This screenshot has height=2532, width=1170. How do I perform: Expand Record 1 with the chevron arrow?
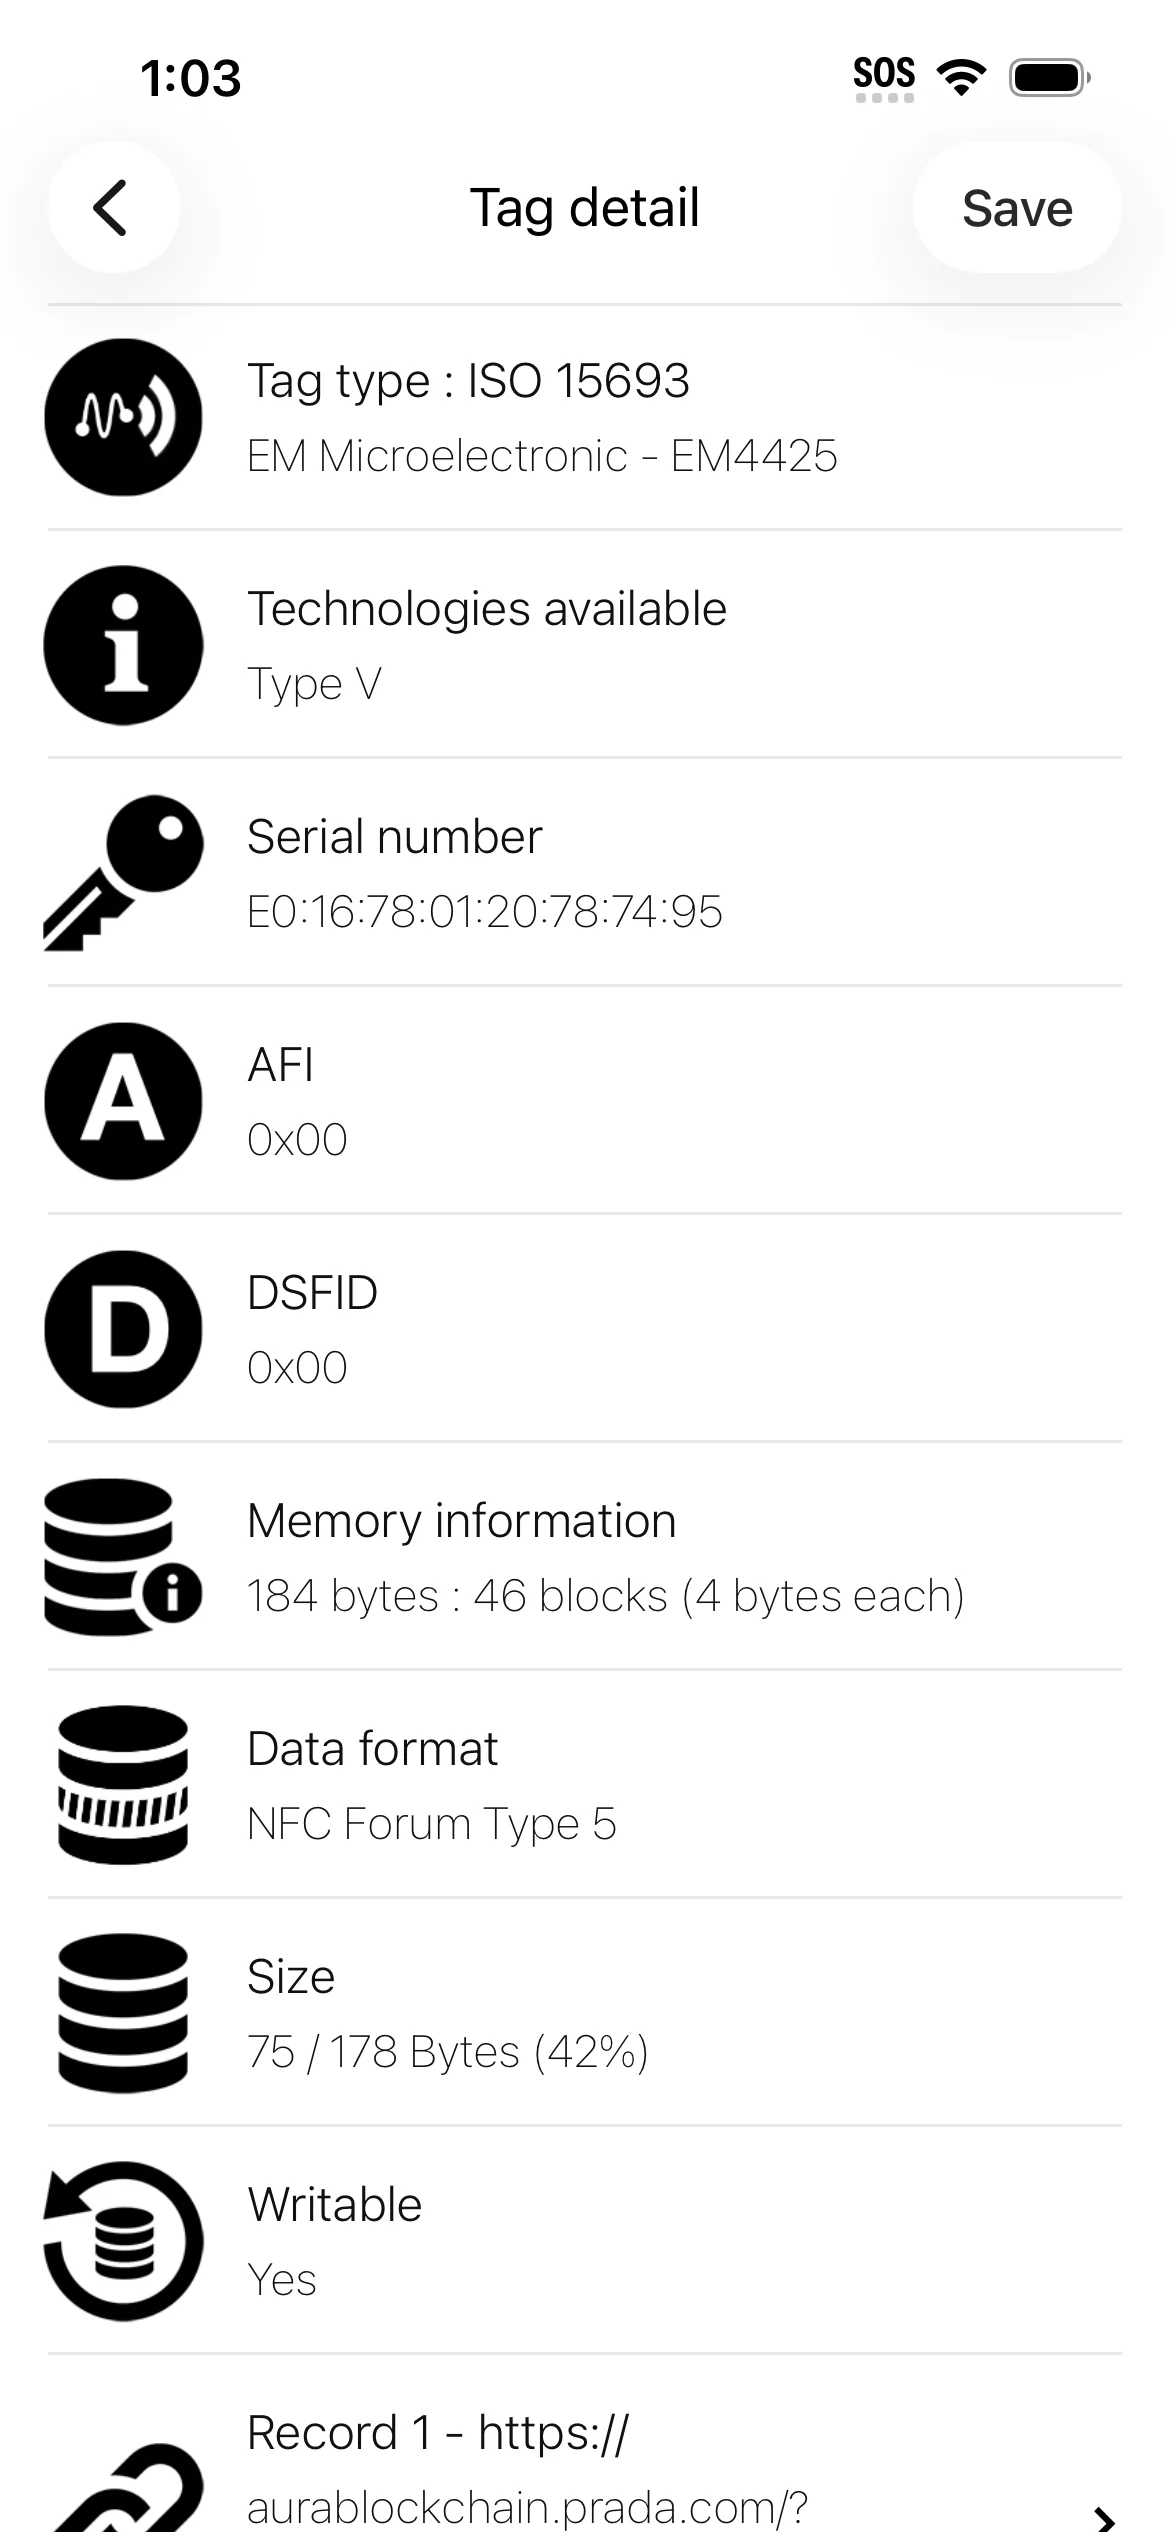1104,2515
